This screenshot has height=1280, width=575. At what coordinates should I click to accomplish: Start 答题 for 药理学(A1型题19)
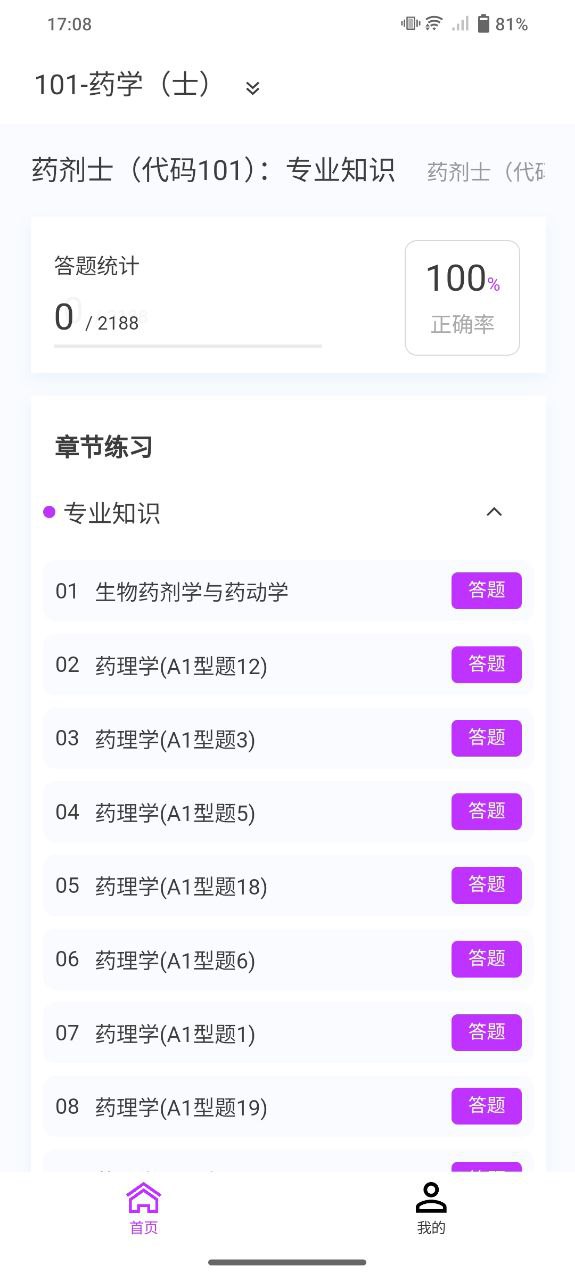coord(487,1106)
